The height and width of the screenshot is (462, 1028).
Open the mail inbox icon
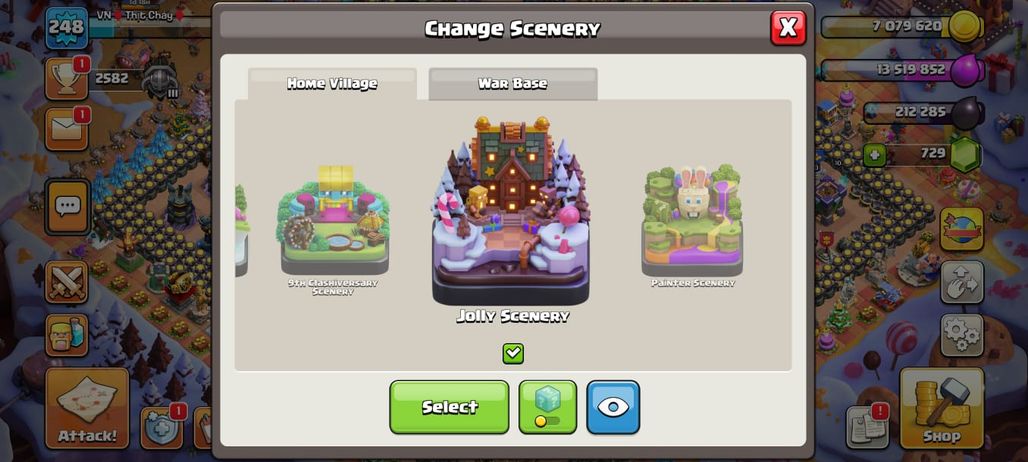click(x=66, y=129)
